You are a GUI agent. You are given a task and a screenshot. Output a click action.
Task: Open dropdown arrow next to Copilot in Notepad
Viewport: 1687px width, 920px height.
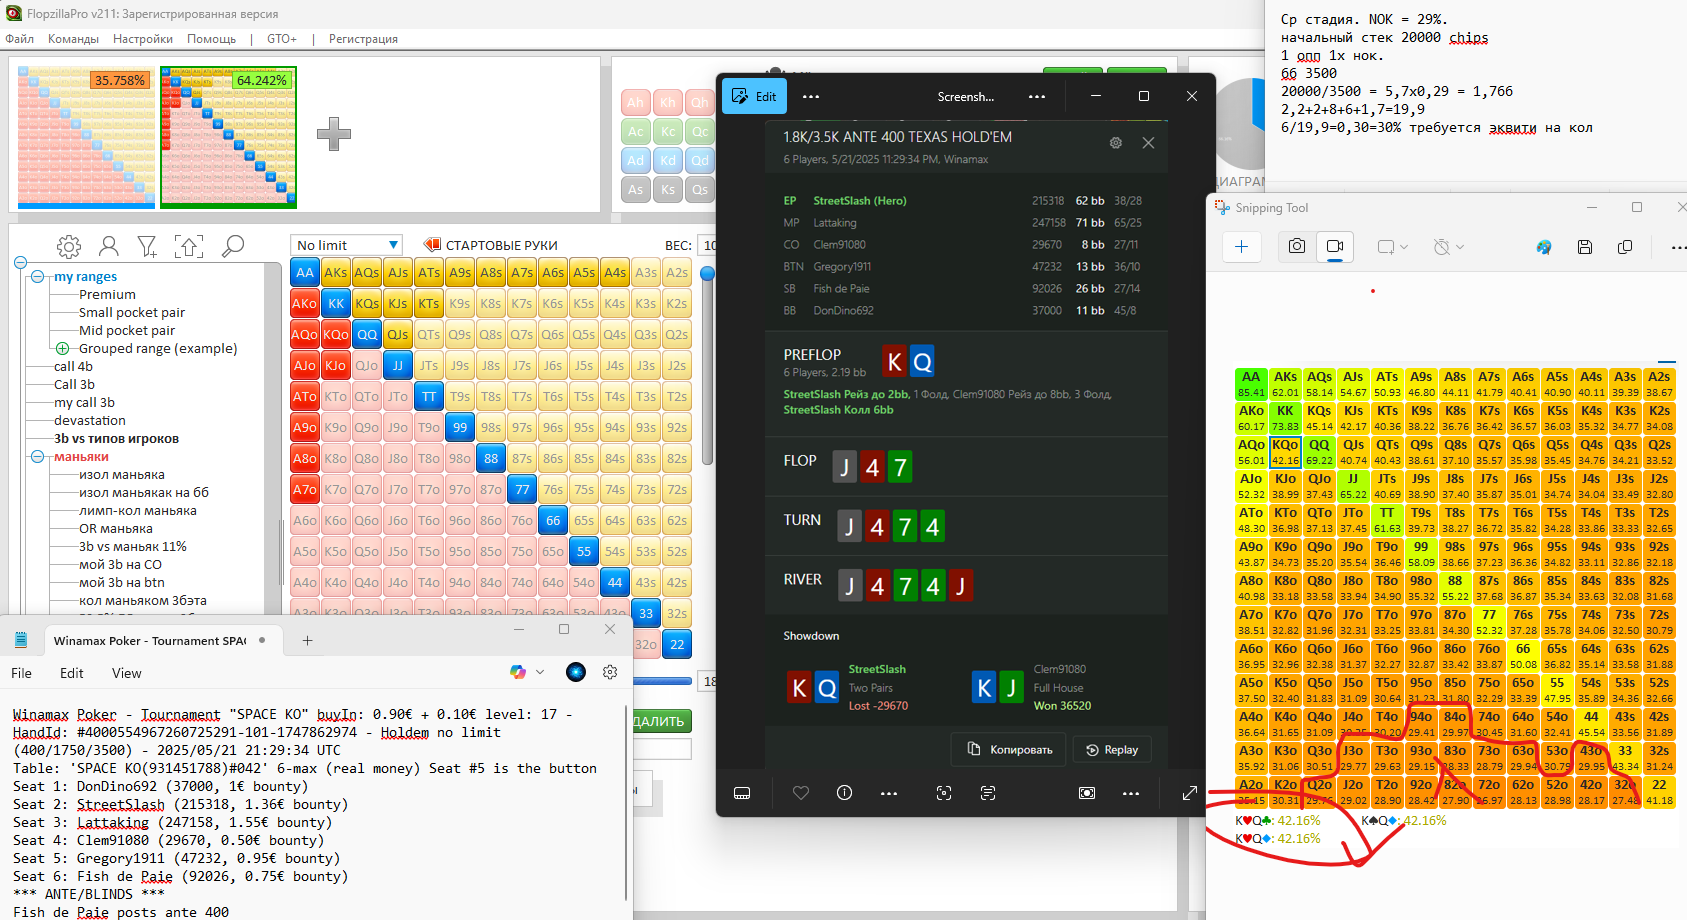click(540, 672)
